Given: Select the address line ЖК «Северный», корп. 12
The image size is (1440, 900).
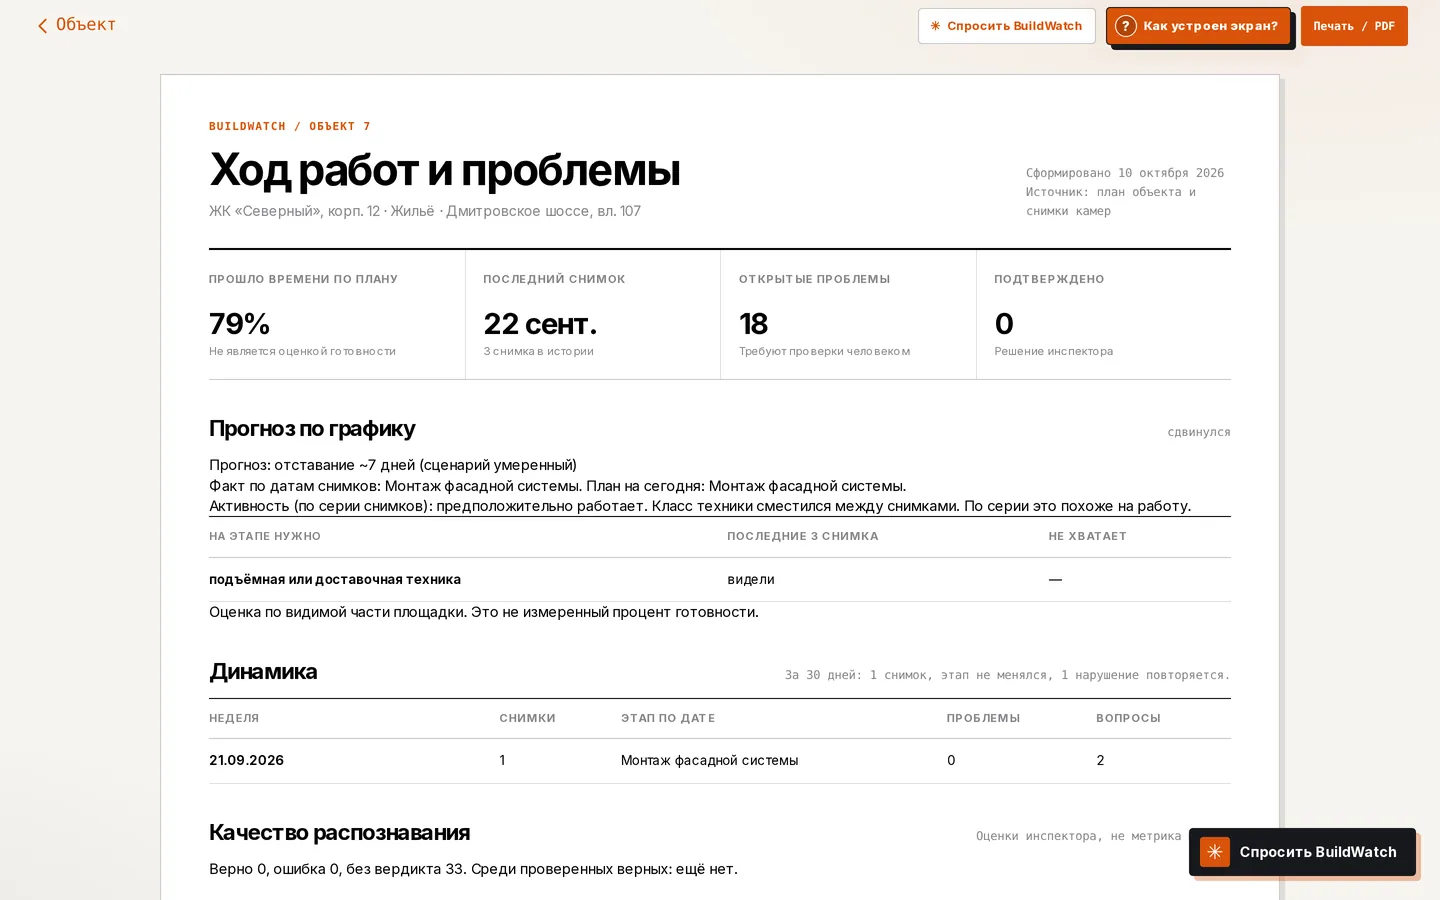Looking at the screenshot, I should [x=425, y=211].
